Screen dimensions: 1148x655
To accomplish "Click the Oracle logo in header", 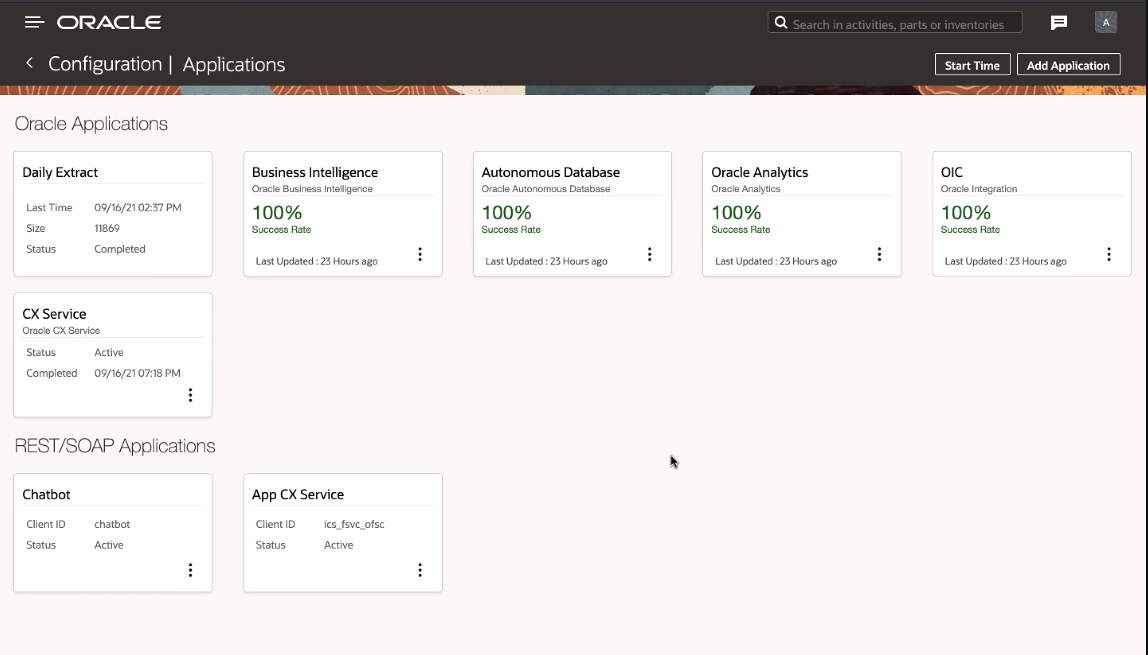I will click(109, 22).
